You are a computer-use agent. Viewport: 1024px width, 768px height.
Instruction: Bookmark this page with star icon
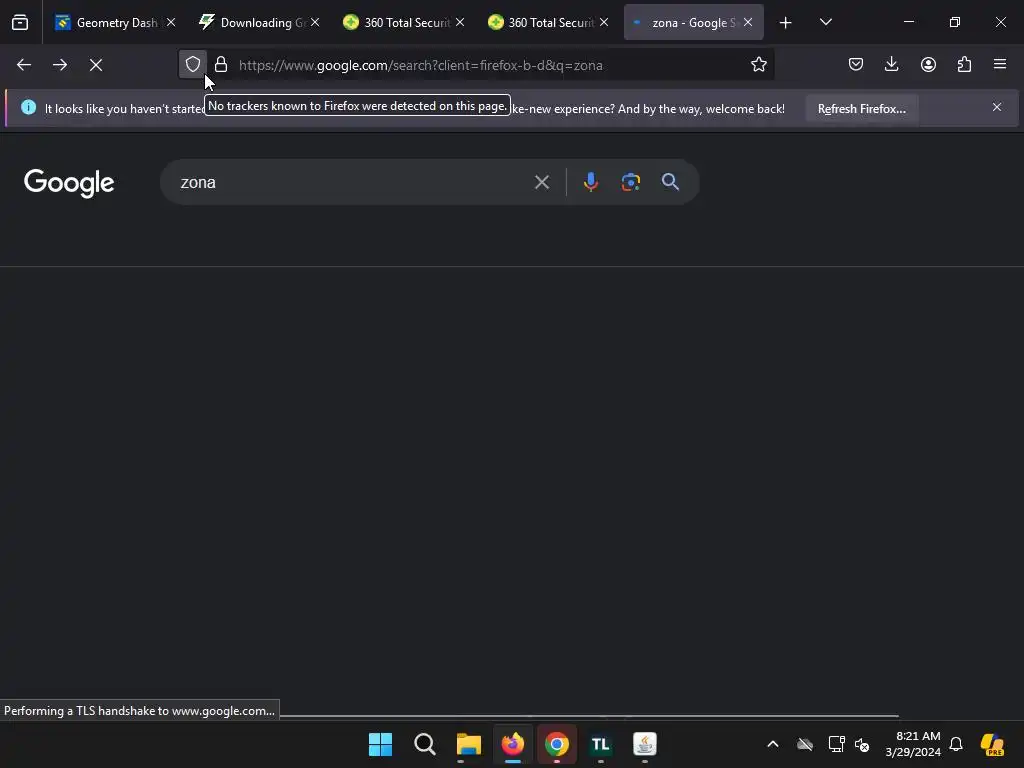[758, 65]
